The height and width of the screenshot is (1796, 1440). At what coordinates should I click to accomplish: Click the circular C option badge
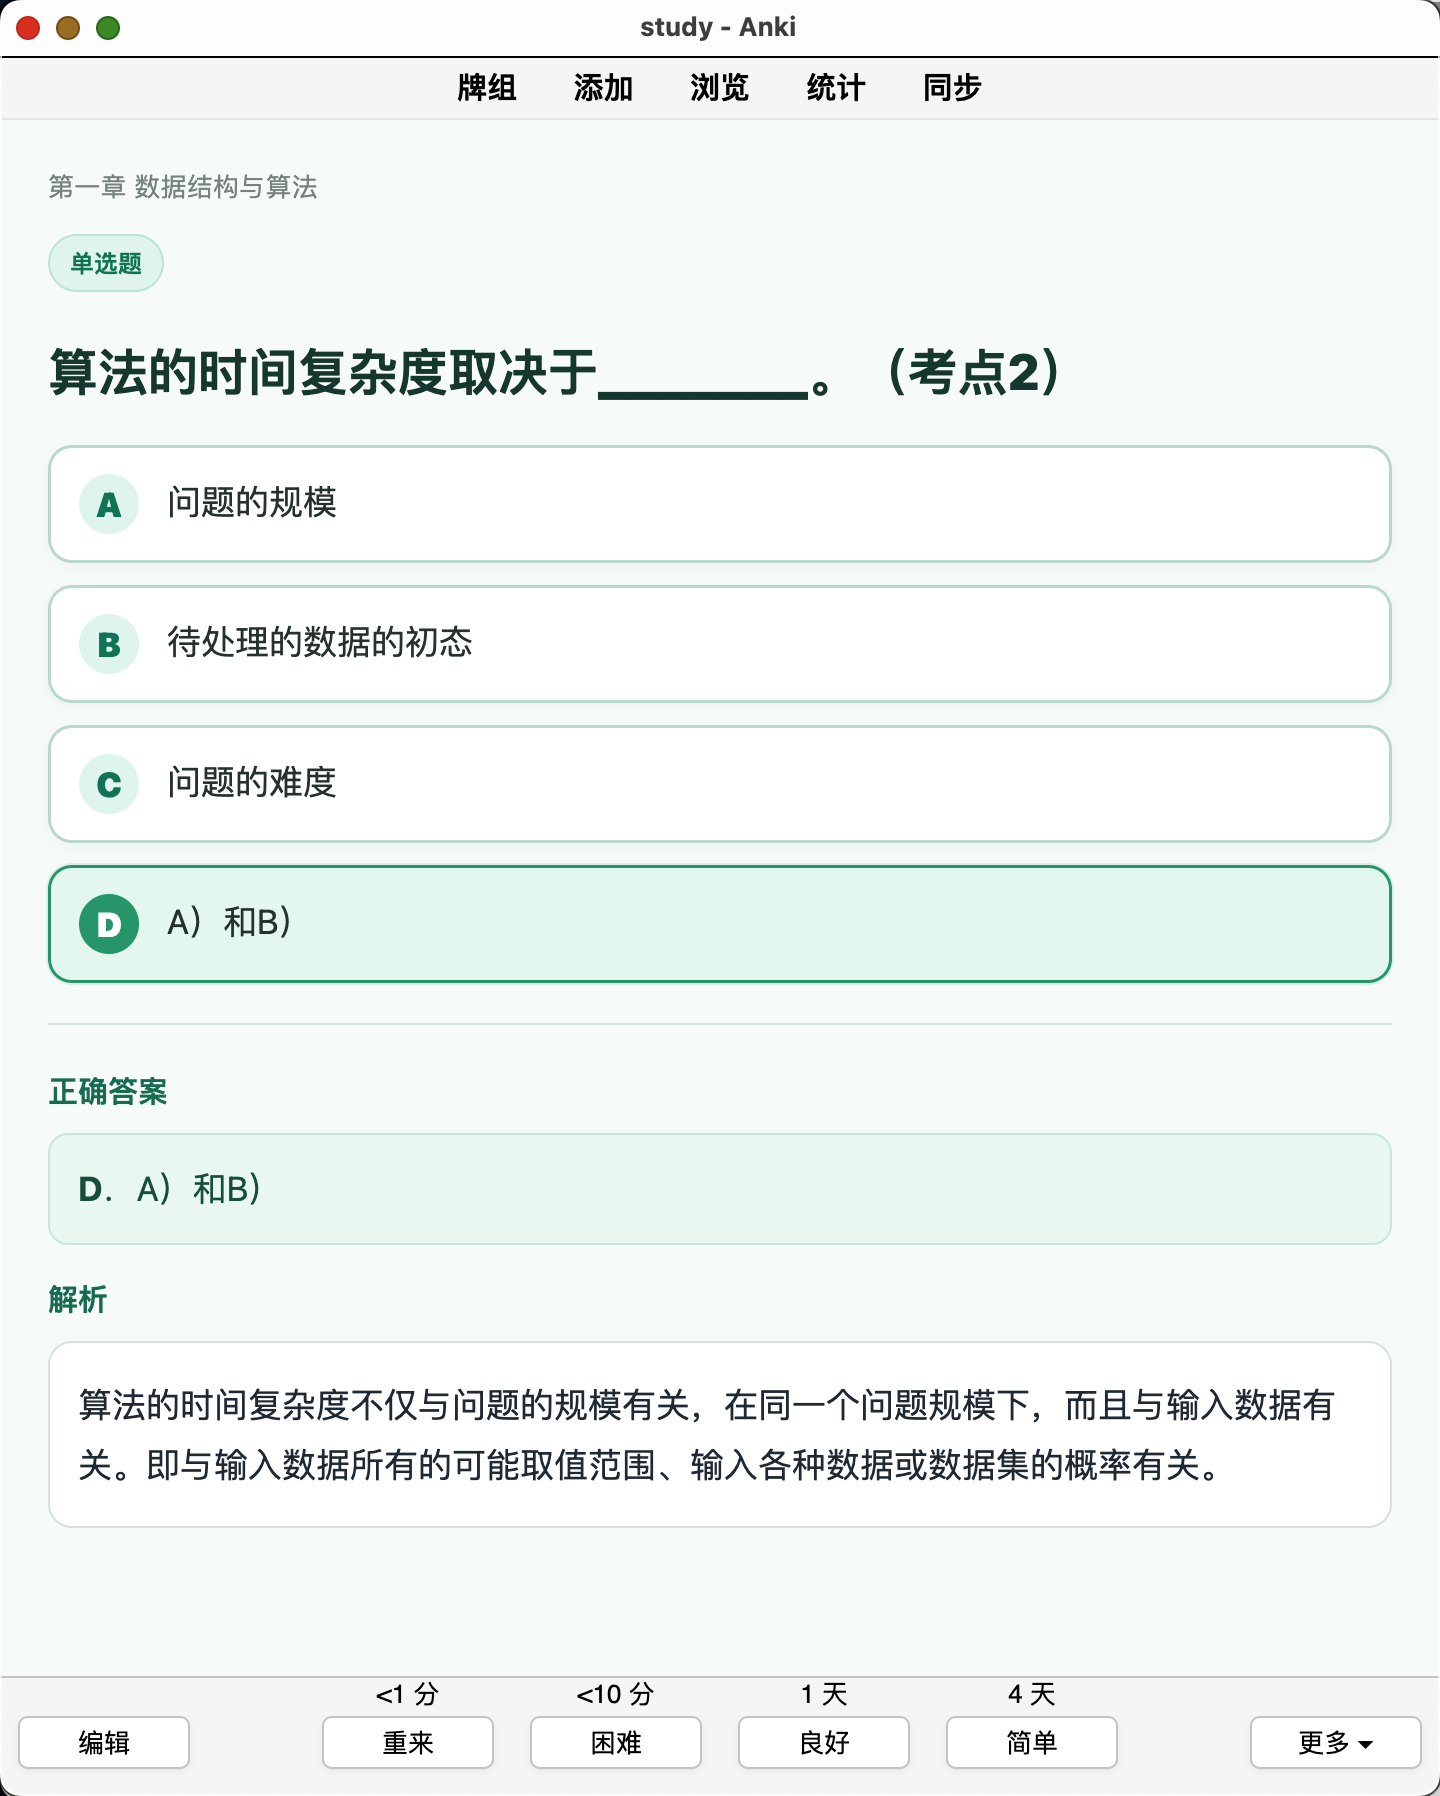pos(109,784)
